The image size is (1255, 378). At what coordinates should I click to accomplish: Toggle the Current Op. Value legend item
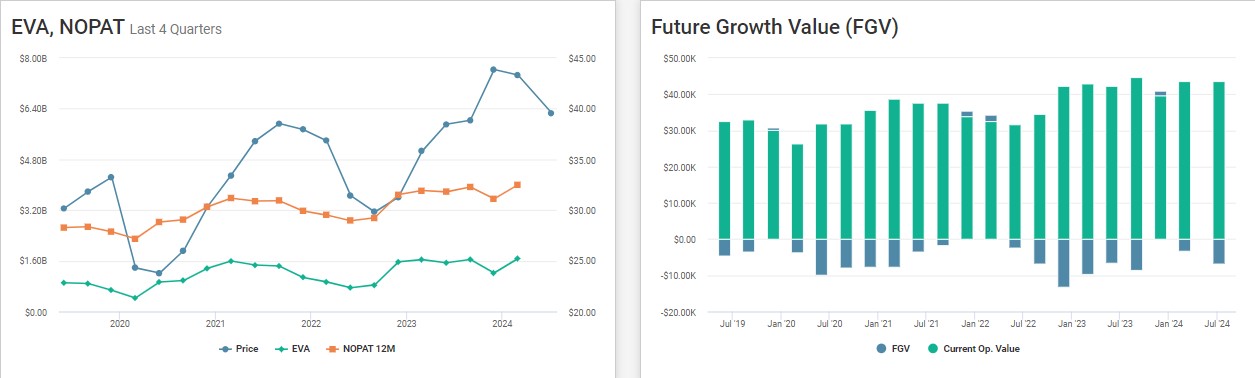(975, 348)
